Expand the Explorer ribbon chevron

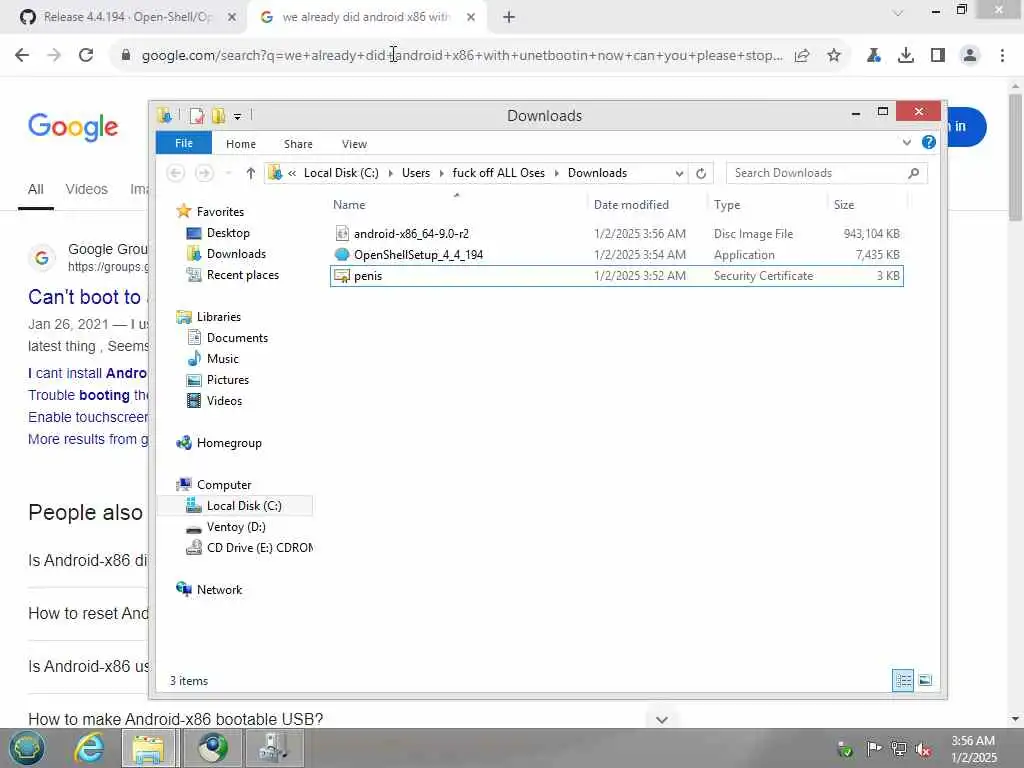(906, 142)
